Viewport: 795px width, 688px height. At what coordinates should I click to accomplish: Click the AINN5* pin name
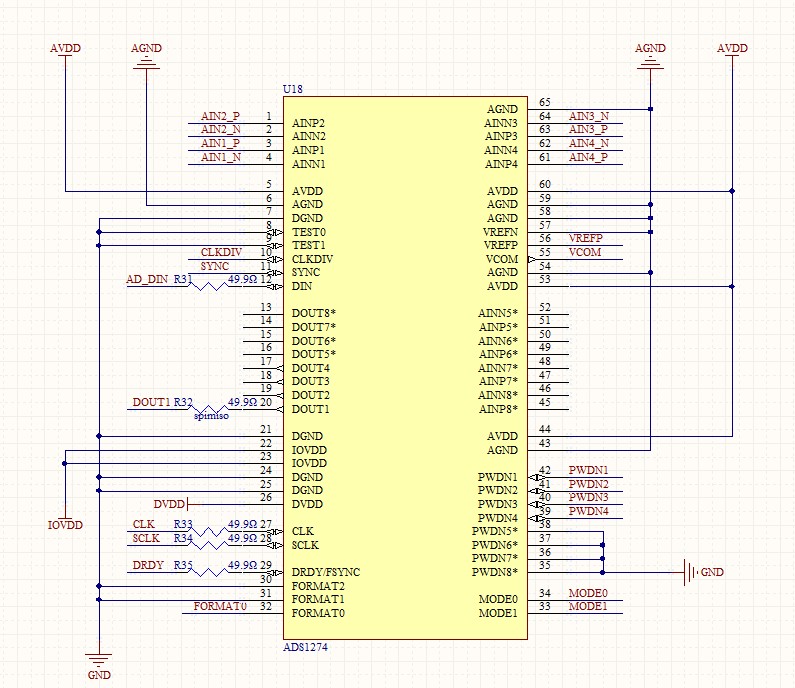498,313
